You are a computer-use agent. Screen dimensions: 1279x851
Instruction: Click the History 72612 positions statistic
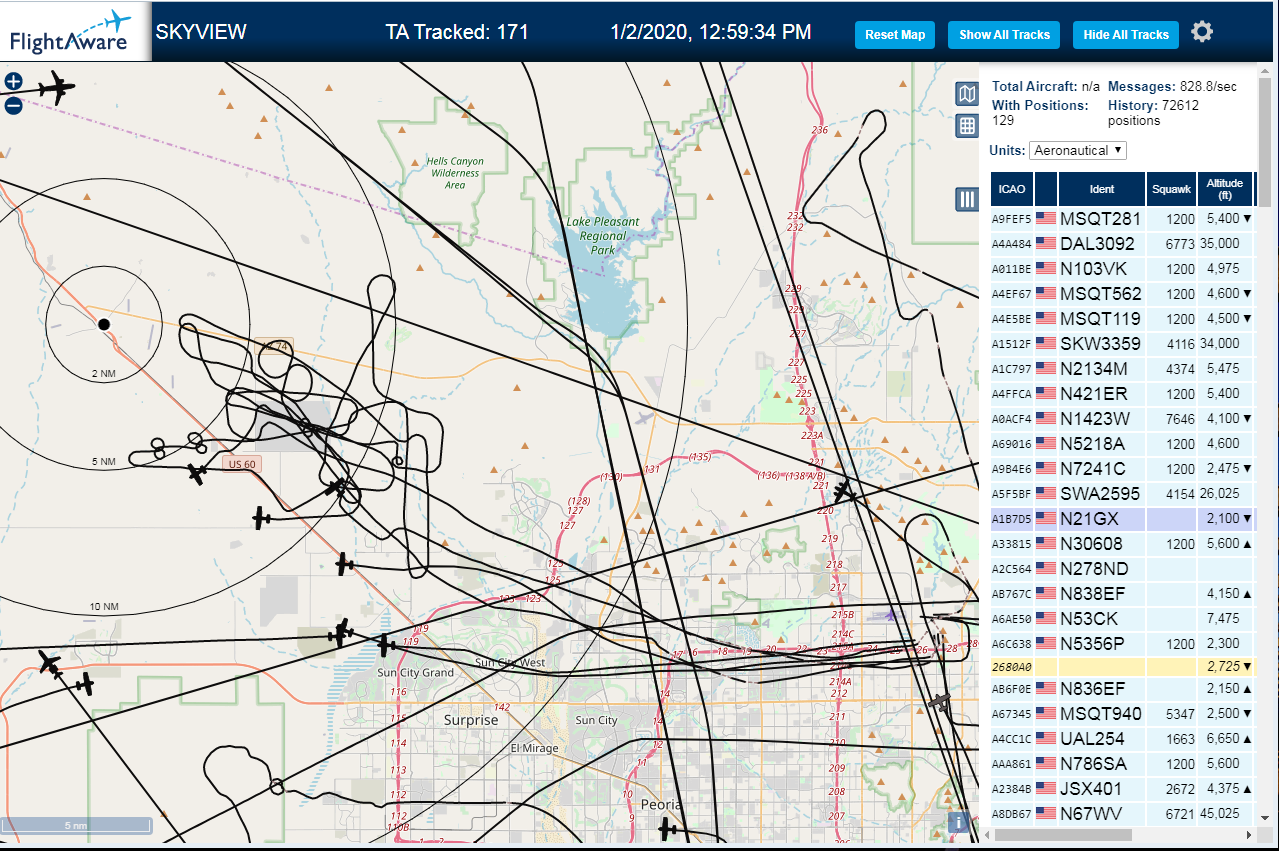[x=1153, y=112]
